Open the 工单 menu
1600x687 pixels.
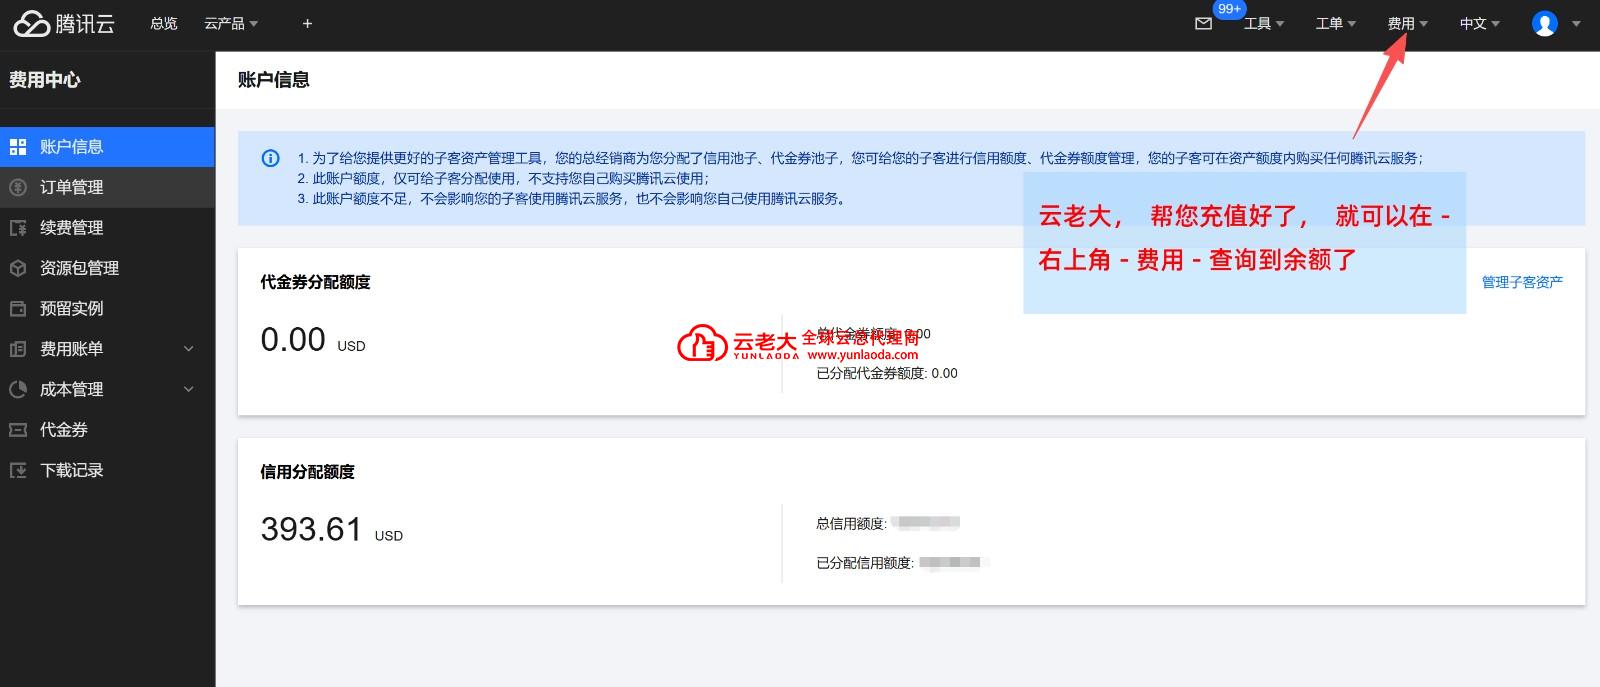[1334, 23]
